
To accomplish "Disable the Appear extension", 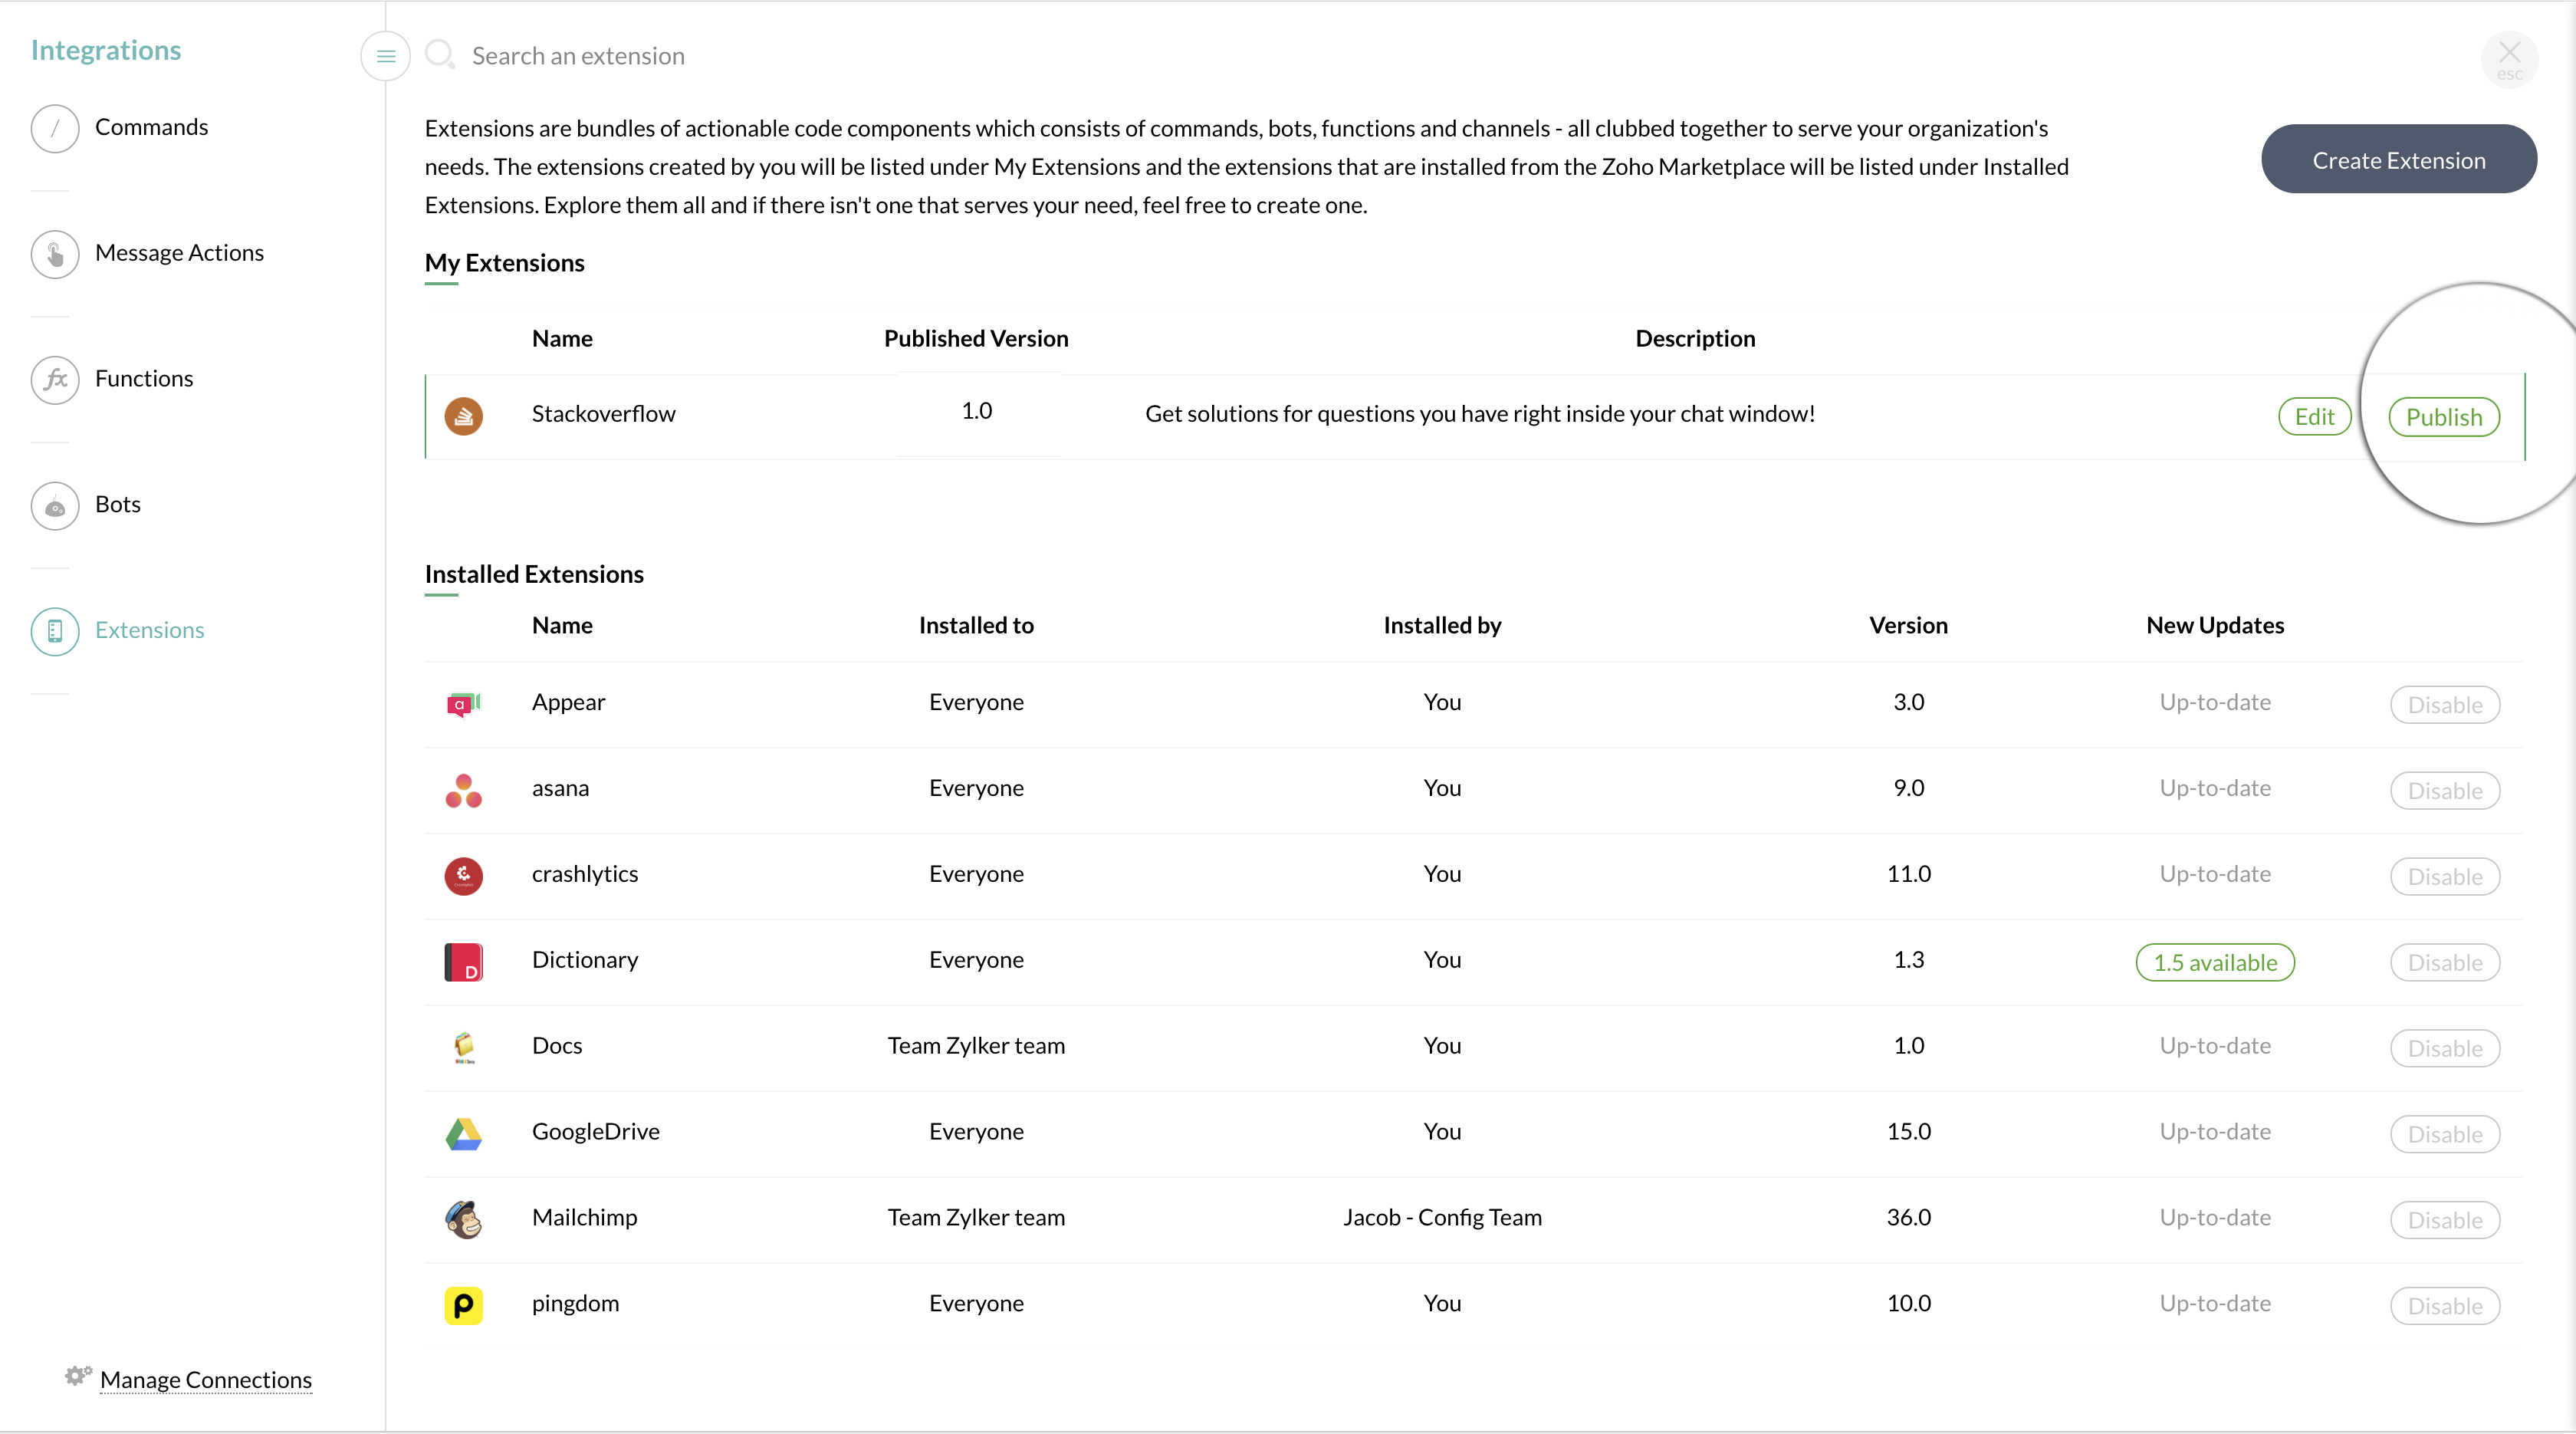I will [x=2444, y=705].
